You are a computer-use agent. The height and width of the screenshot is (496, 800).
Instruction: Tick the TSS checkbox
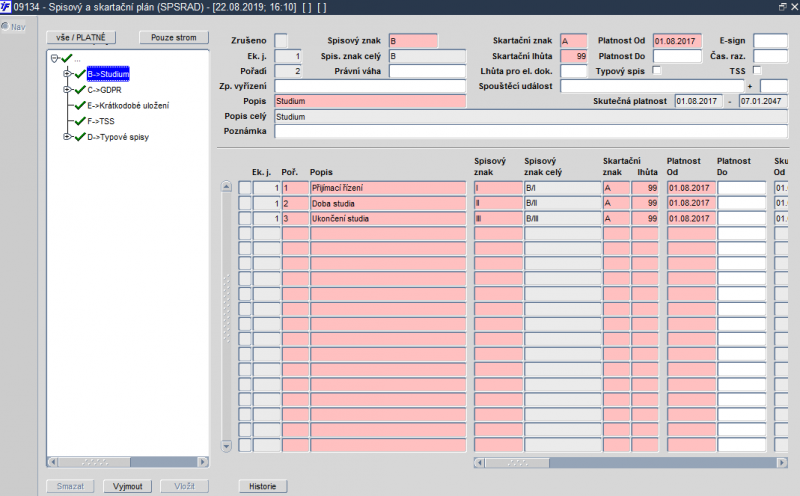(757, 70)
